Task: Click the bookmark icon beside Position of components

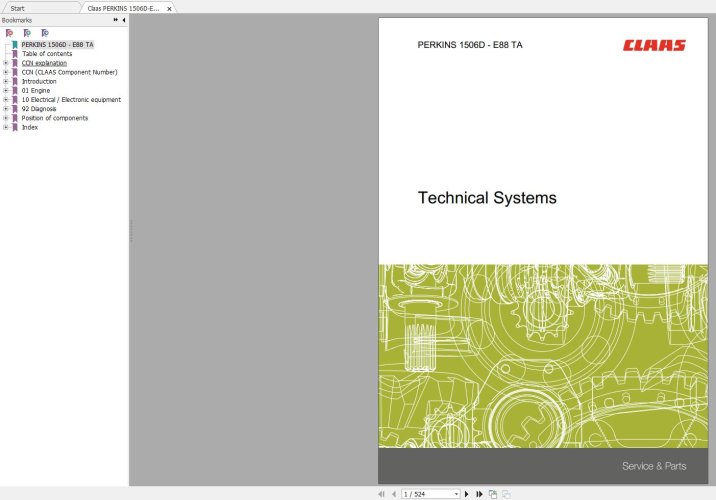Action: tap(15, 118)
